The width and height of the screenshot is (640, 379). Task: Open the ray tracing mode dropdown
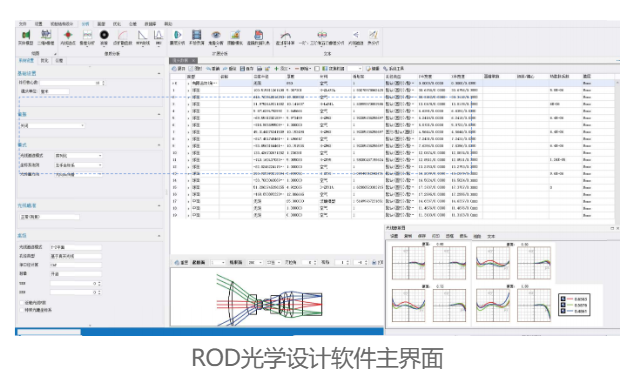pos(78,155)
